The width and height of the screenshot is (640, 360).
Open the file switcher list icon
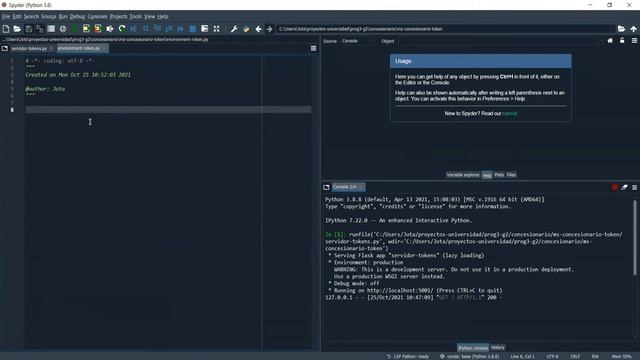click(51, 29)
